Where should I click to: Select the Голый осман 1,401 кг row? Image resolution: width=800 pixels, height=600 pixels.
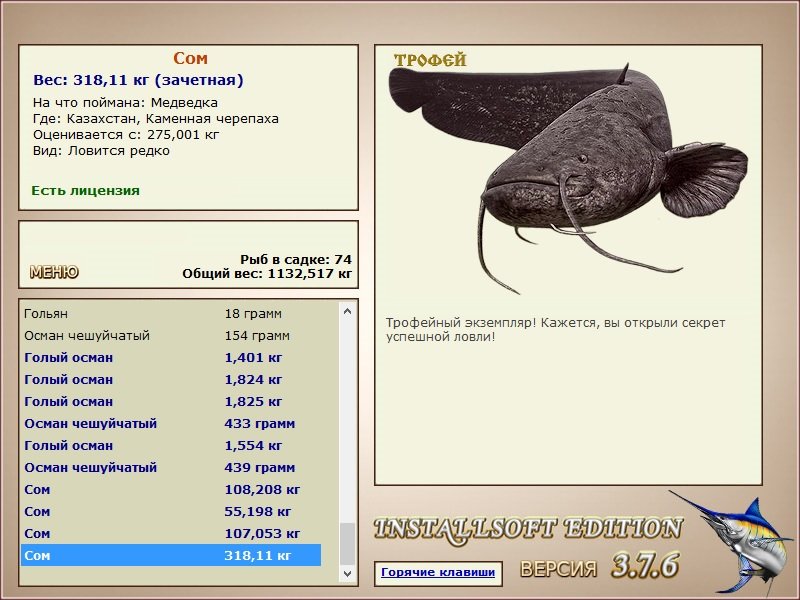pyautogui.click(x=171, y=357)
